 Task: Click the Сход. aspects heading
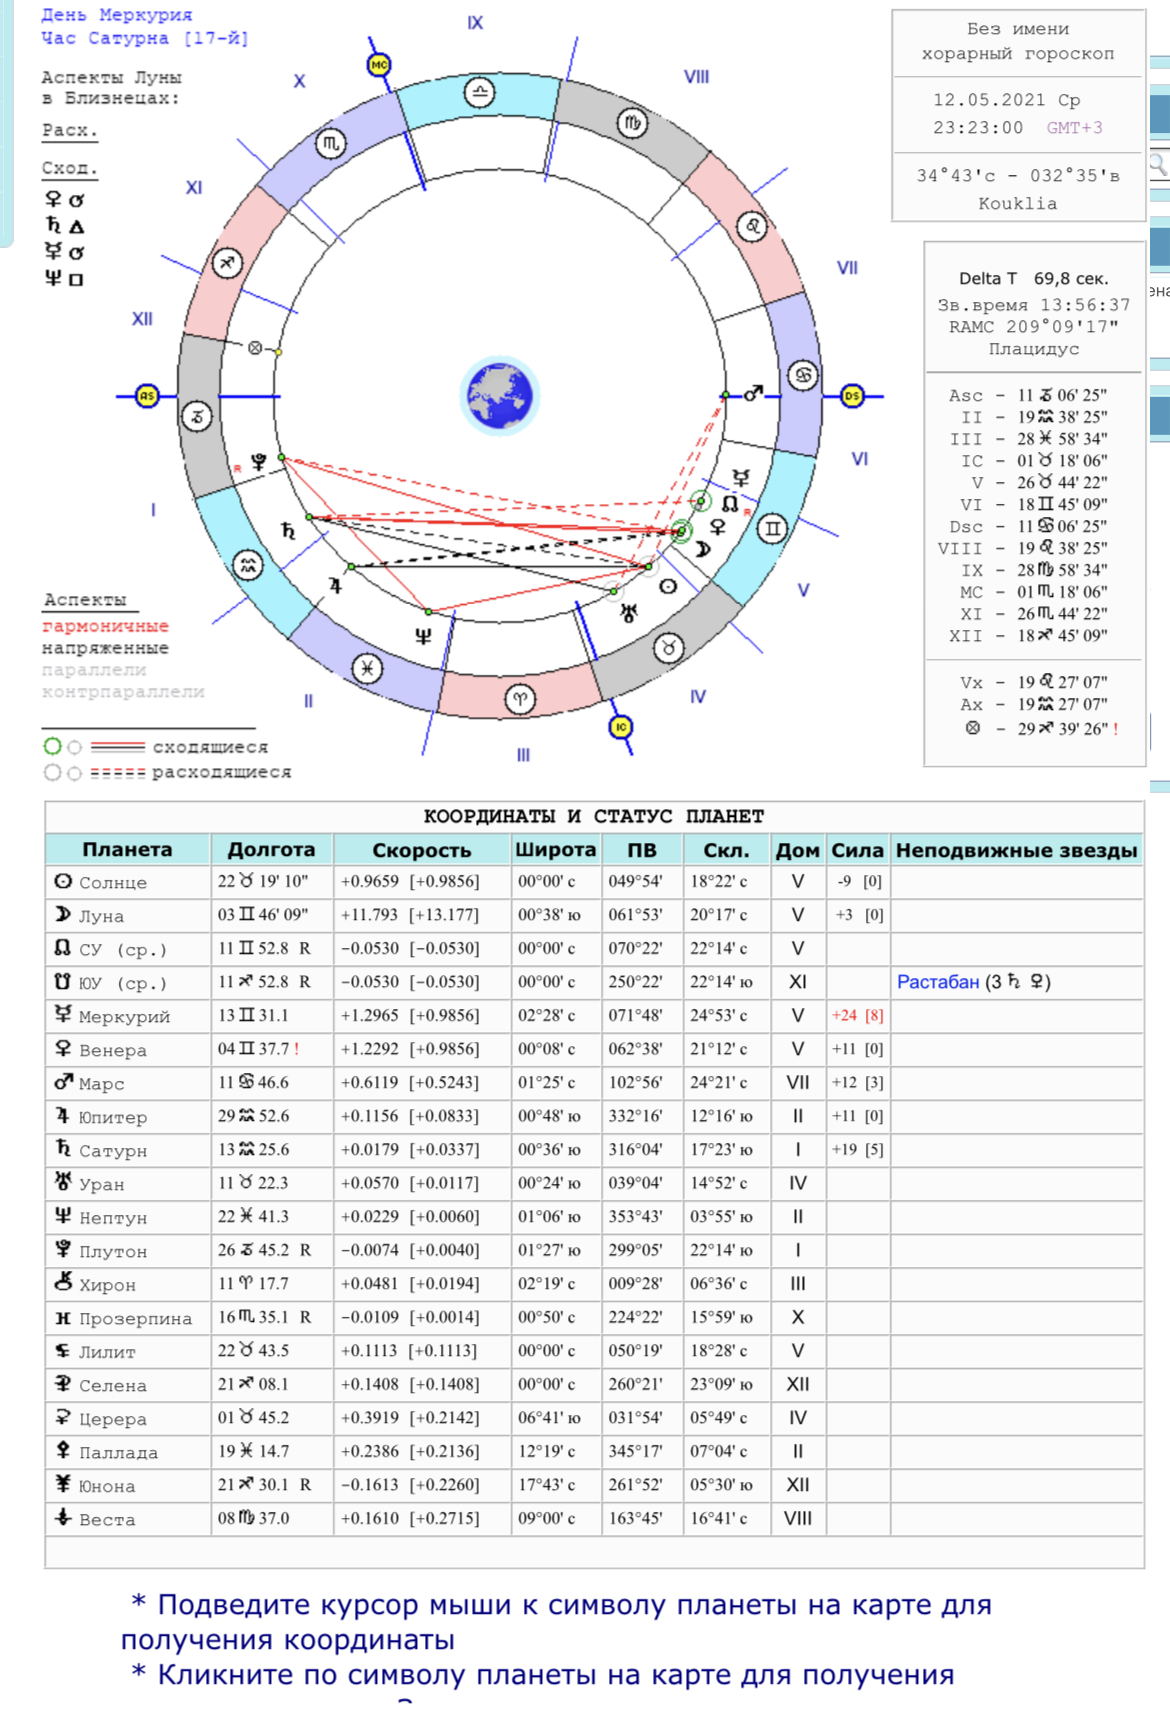click(70, 168)
